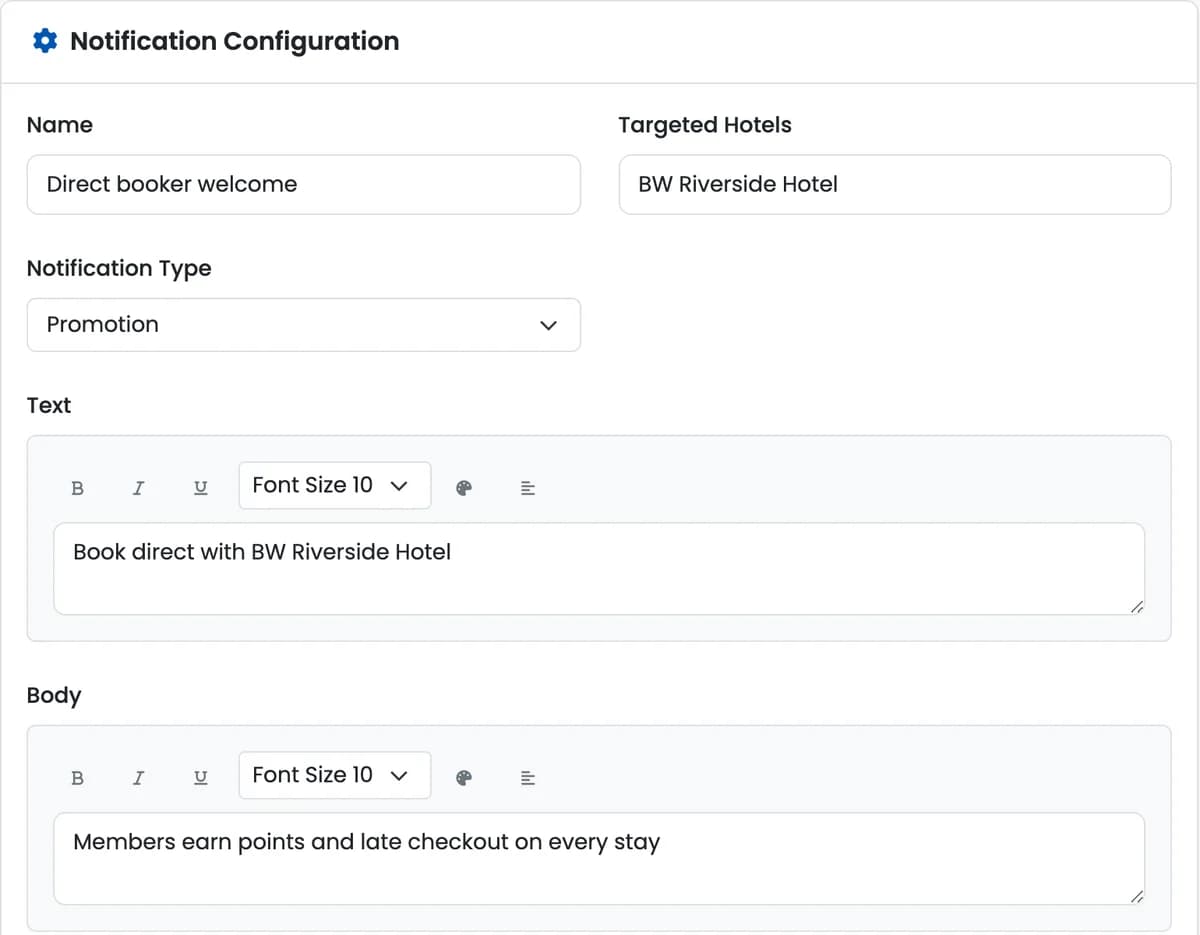1200x935 pixels.
Task: Toggle Italic in the Body editor
Action: [x=138, y=778]
